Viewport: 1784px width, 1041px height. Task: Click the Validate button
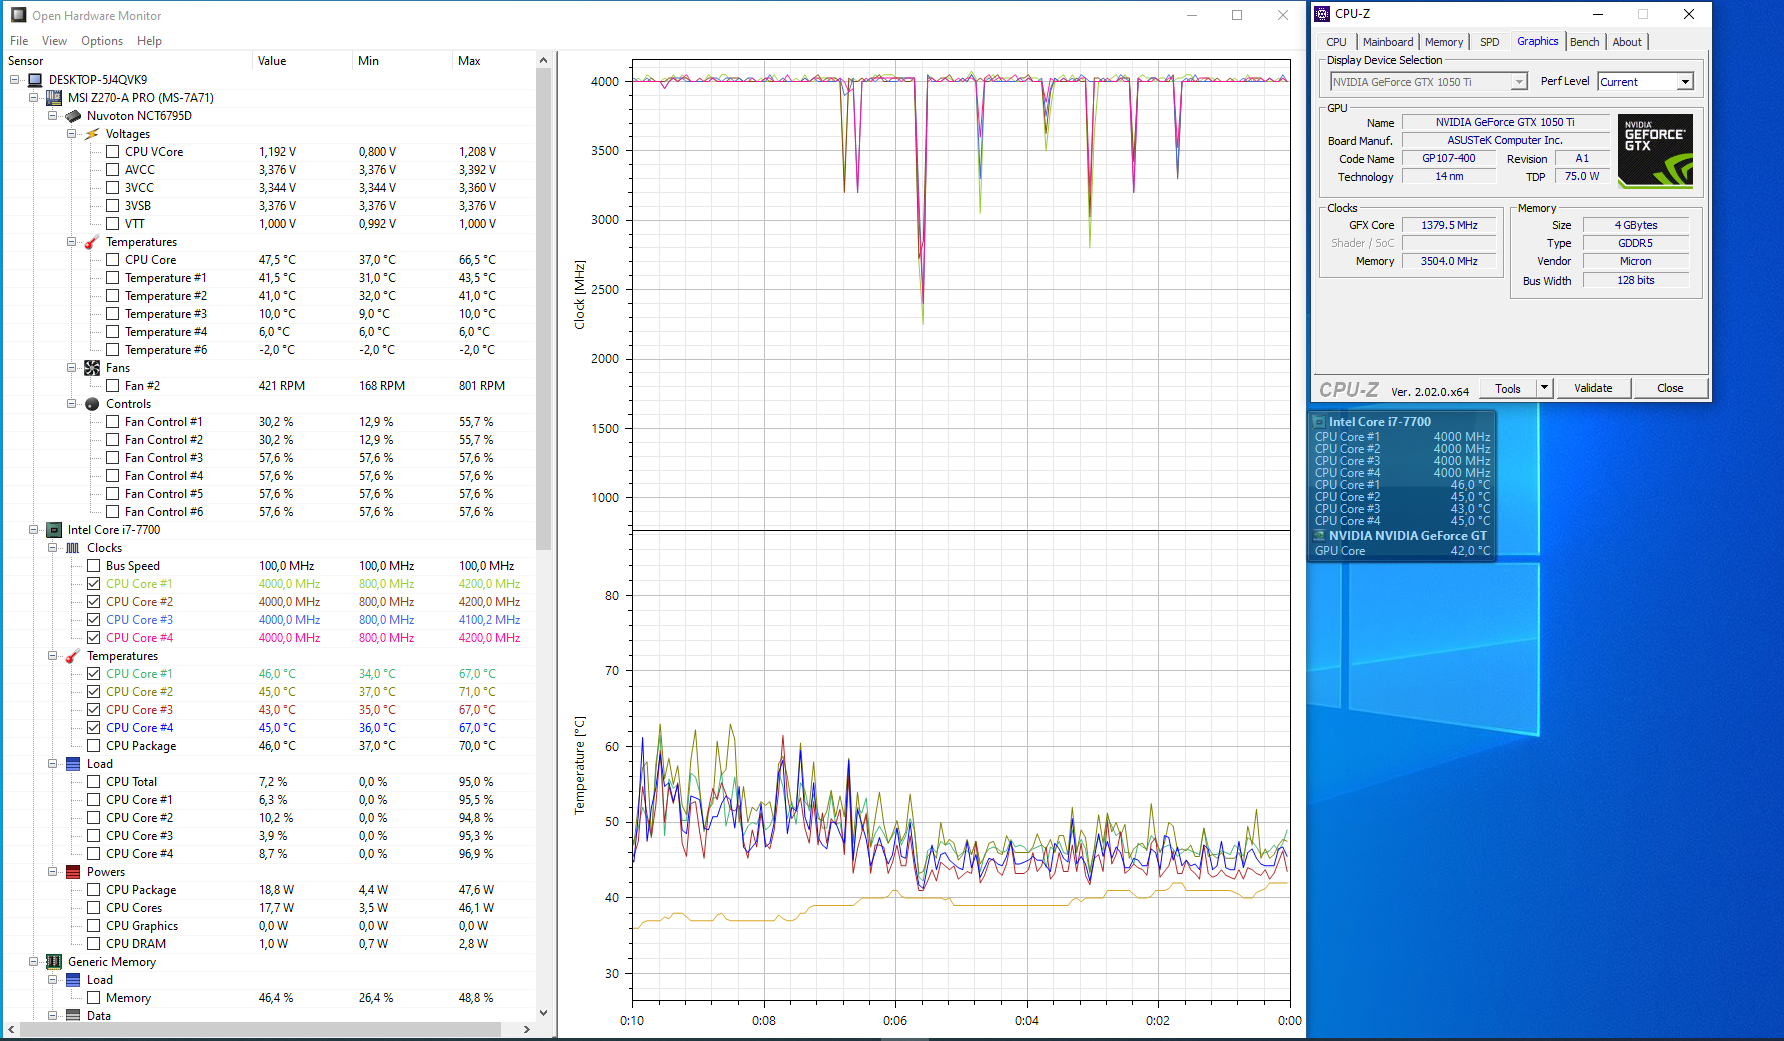point(1592,388)
